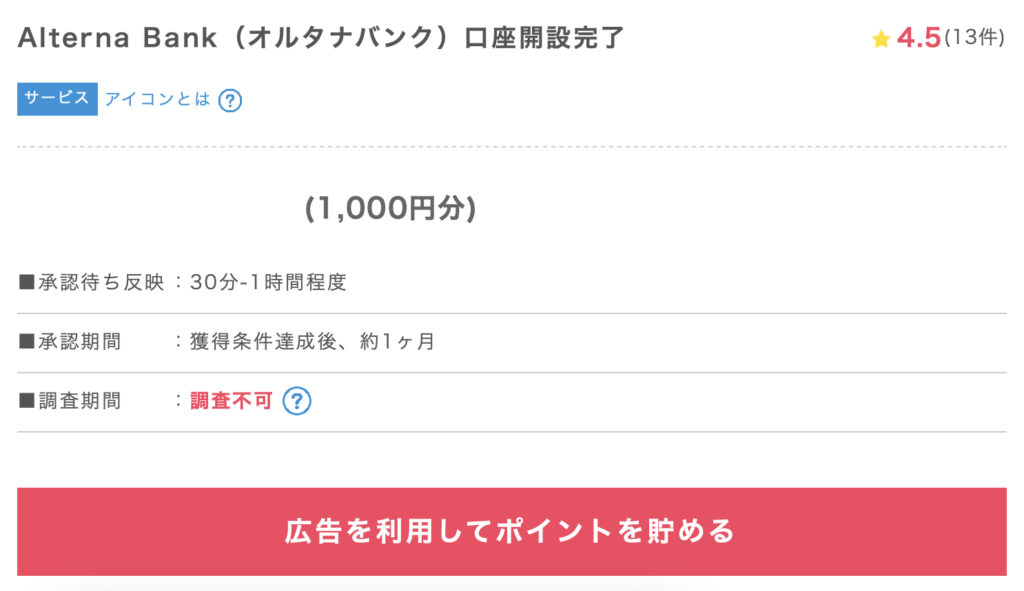Click the 承認期間 label
1024x591 pixels.
80,341
